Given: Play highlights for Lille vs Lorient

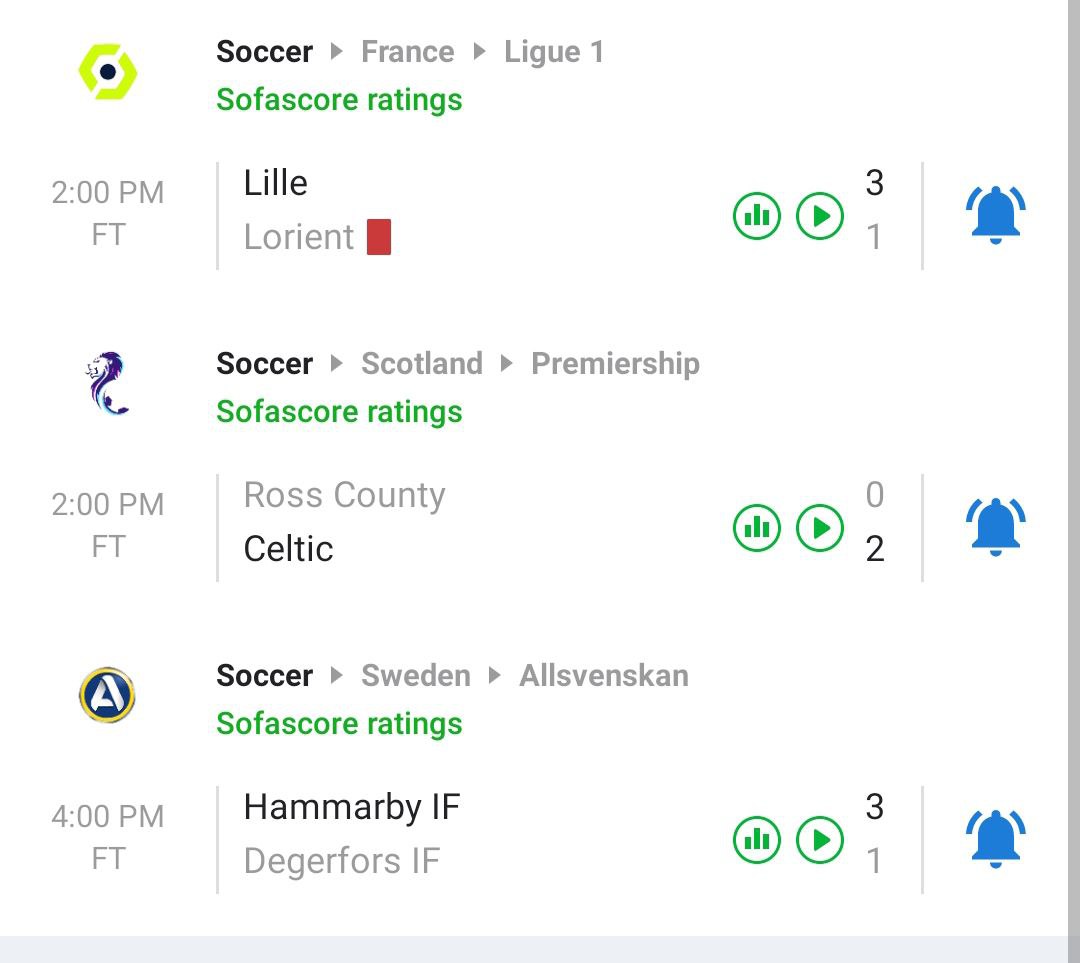Looking at the screenshot, I should click(820, 216).
